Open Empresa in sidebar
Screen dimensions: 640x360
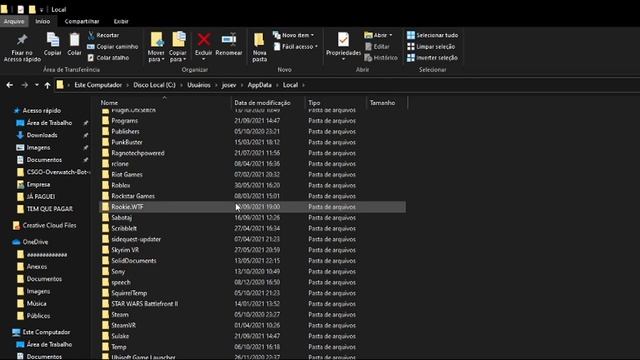point(38,184)
